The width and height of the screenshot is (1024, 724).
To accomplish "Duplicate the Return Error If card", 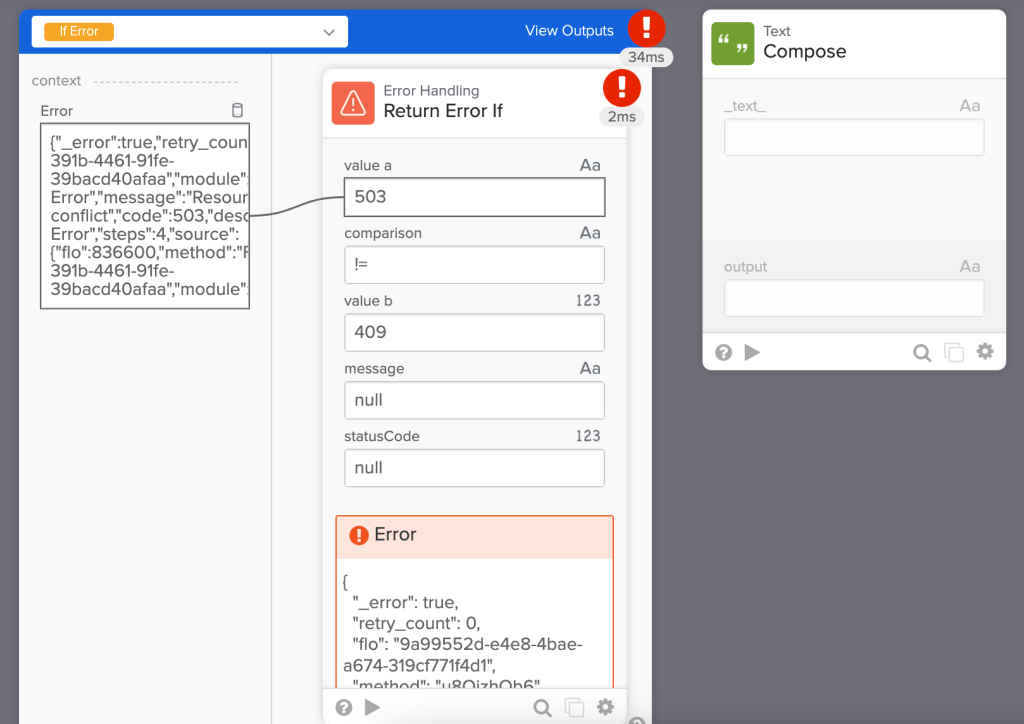I will click(574, 708).
